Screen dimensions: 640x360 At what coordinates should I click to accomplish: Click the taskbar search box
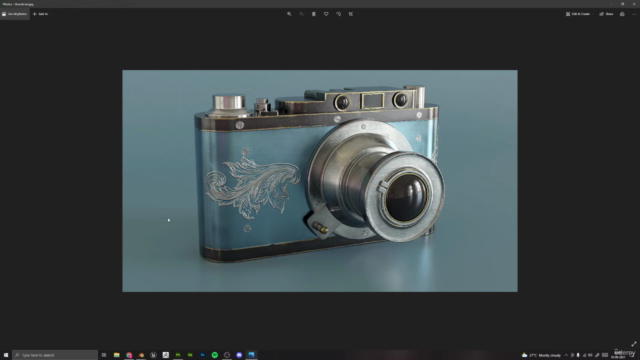coord(55,355)
